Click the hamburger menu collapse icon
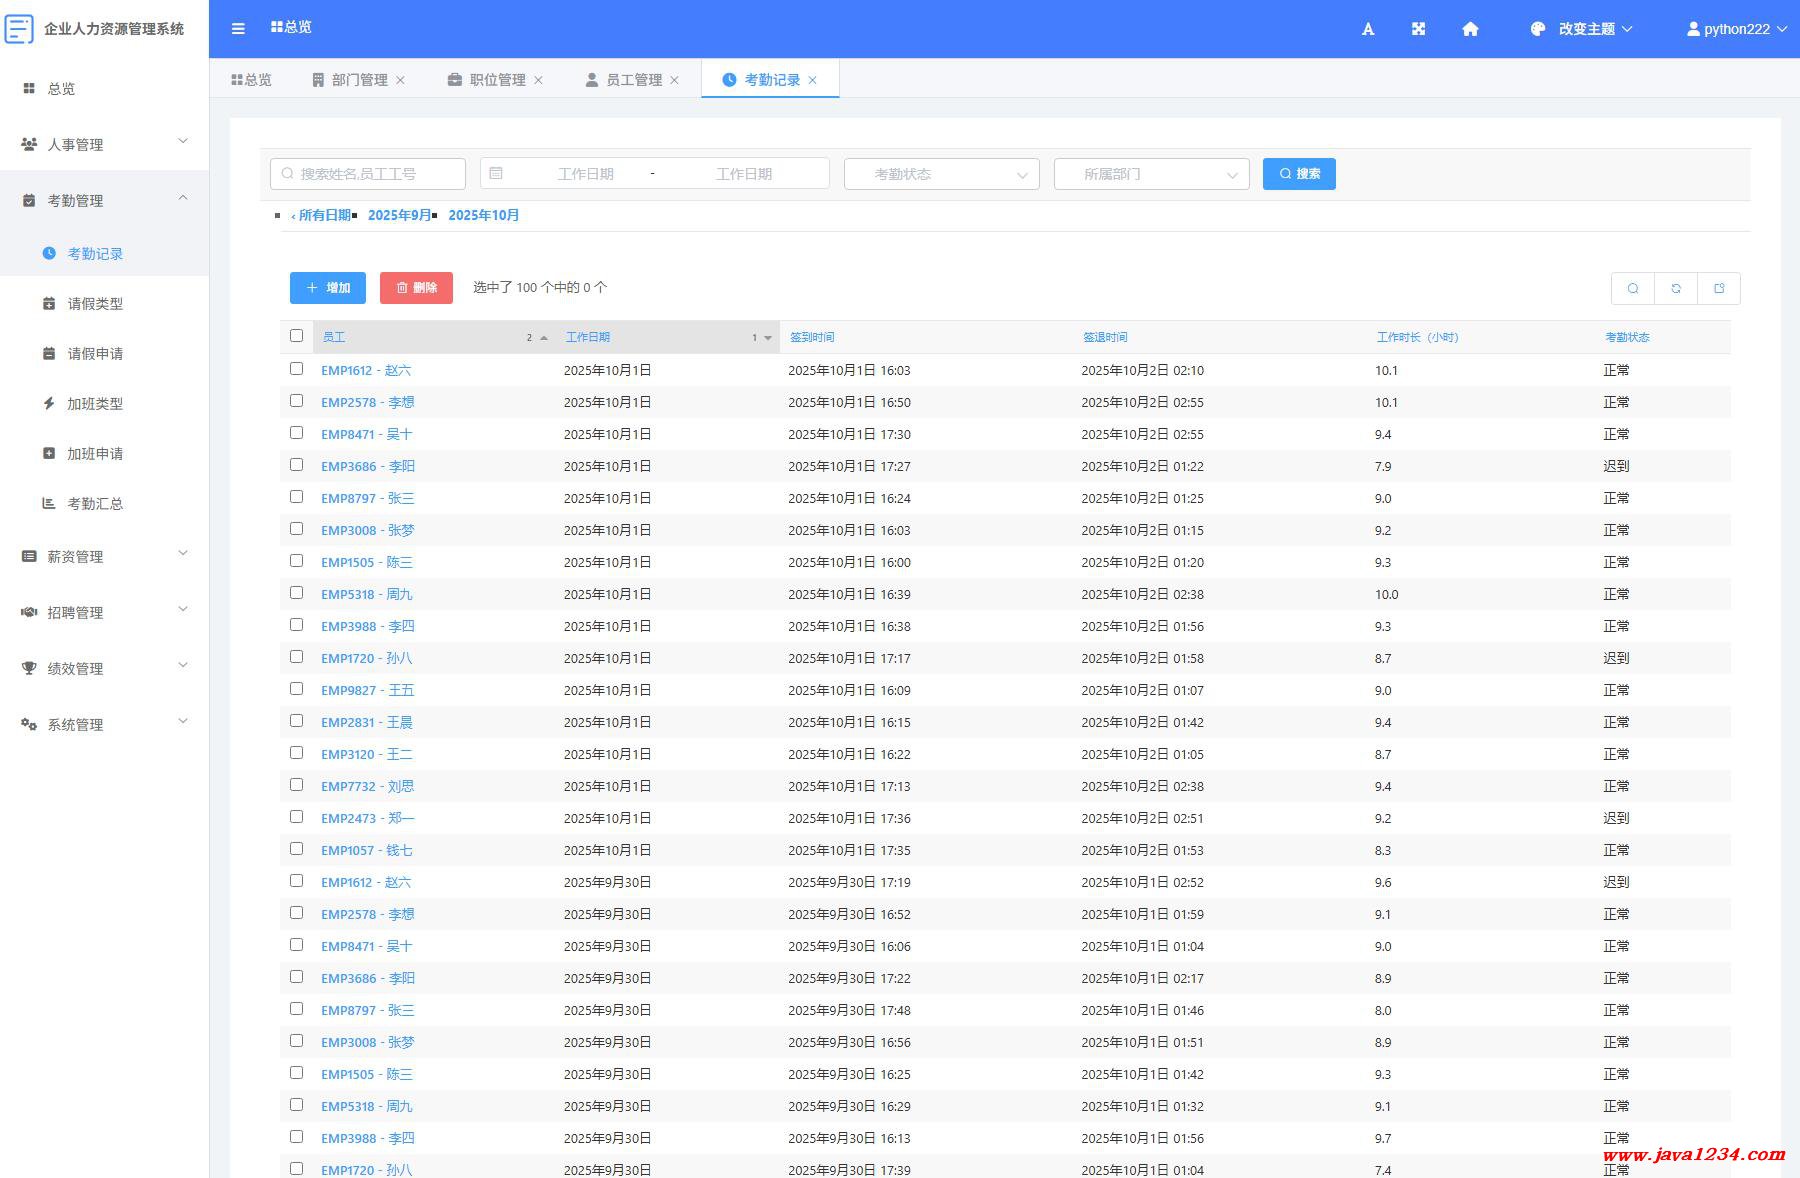 coord(238,29)
